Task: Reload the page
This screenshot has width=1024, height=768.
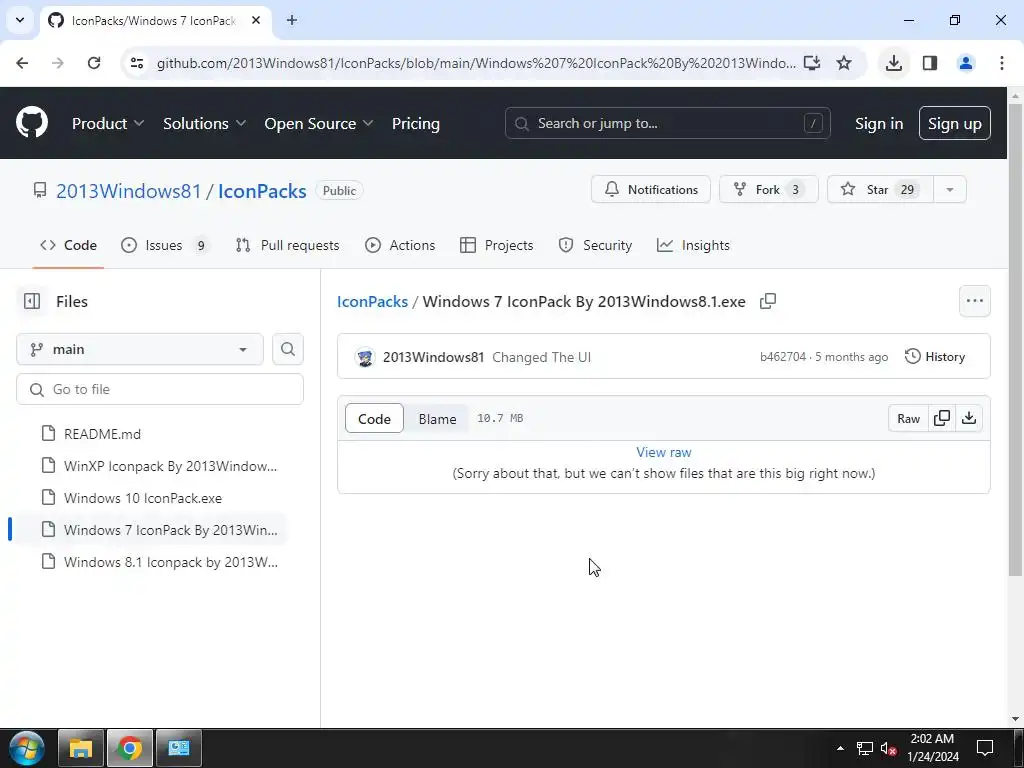Action: (94, 63)
